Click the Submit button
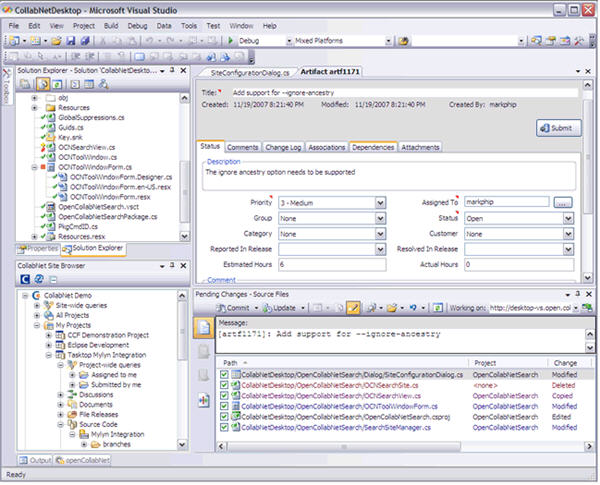 point(559,128)
